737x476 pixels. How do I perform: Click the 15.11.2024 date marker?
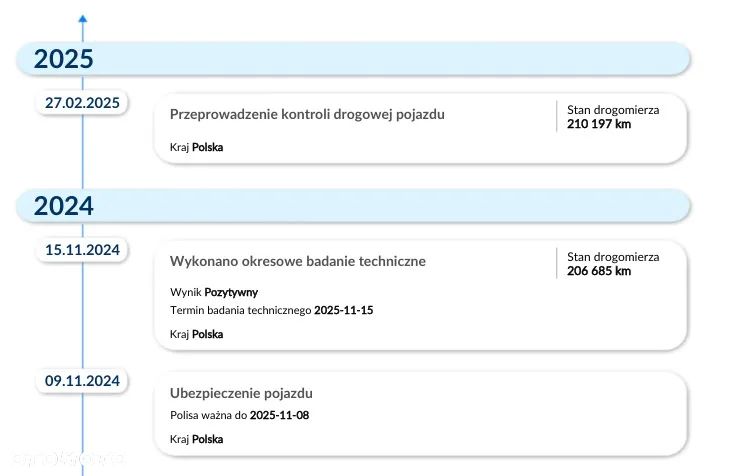[x=82, y=250]
